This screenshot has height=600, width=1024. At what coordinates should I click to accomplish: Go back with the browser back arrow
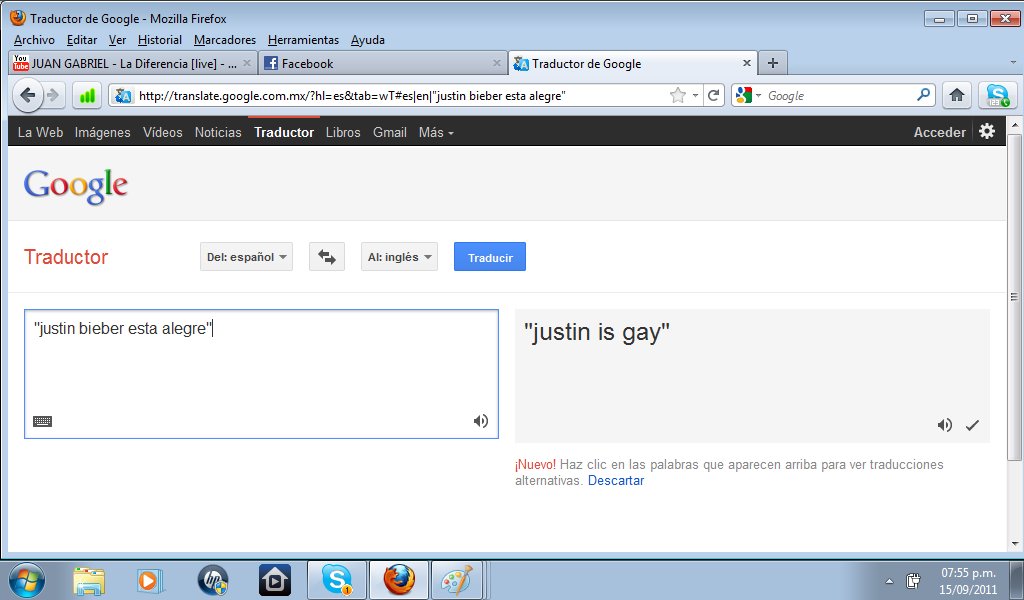(27, 95)
